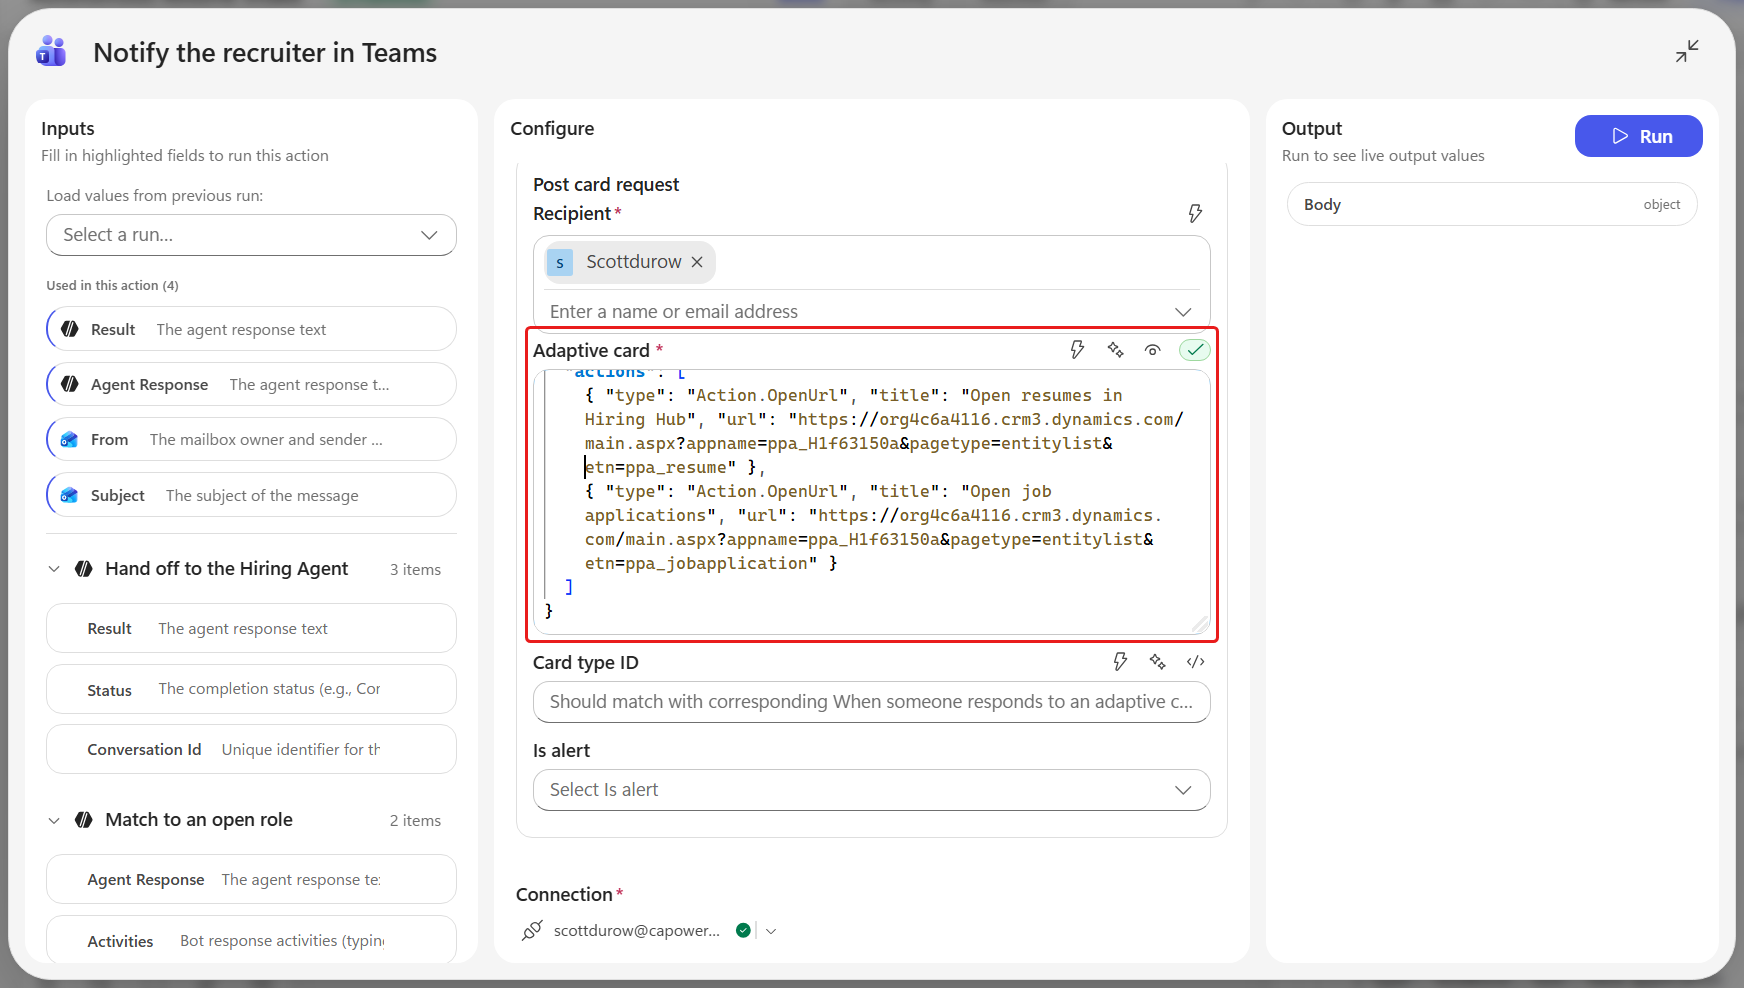Click the Card type ID input field
Viewport: 1744px width, 988px height.
872,702
